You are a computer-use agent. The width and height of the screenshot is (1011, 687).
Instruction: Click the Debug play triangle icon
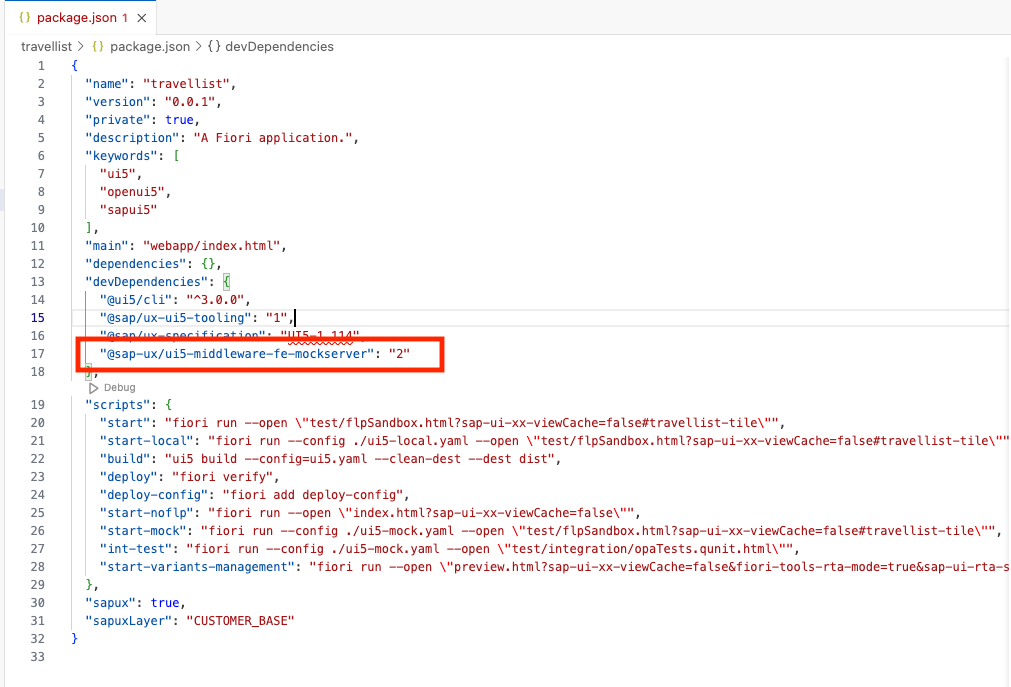(x=93, y=388)
